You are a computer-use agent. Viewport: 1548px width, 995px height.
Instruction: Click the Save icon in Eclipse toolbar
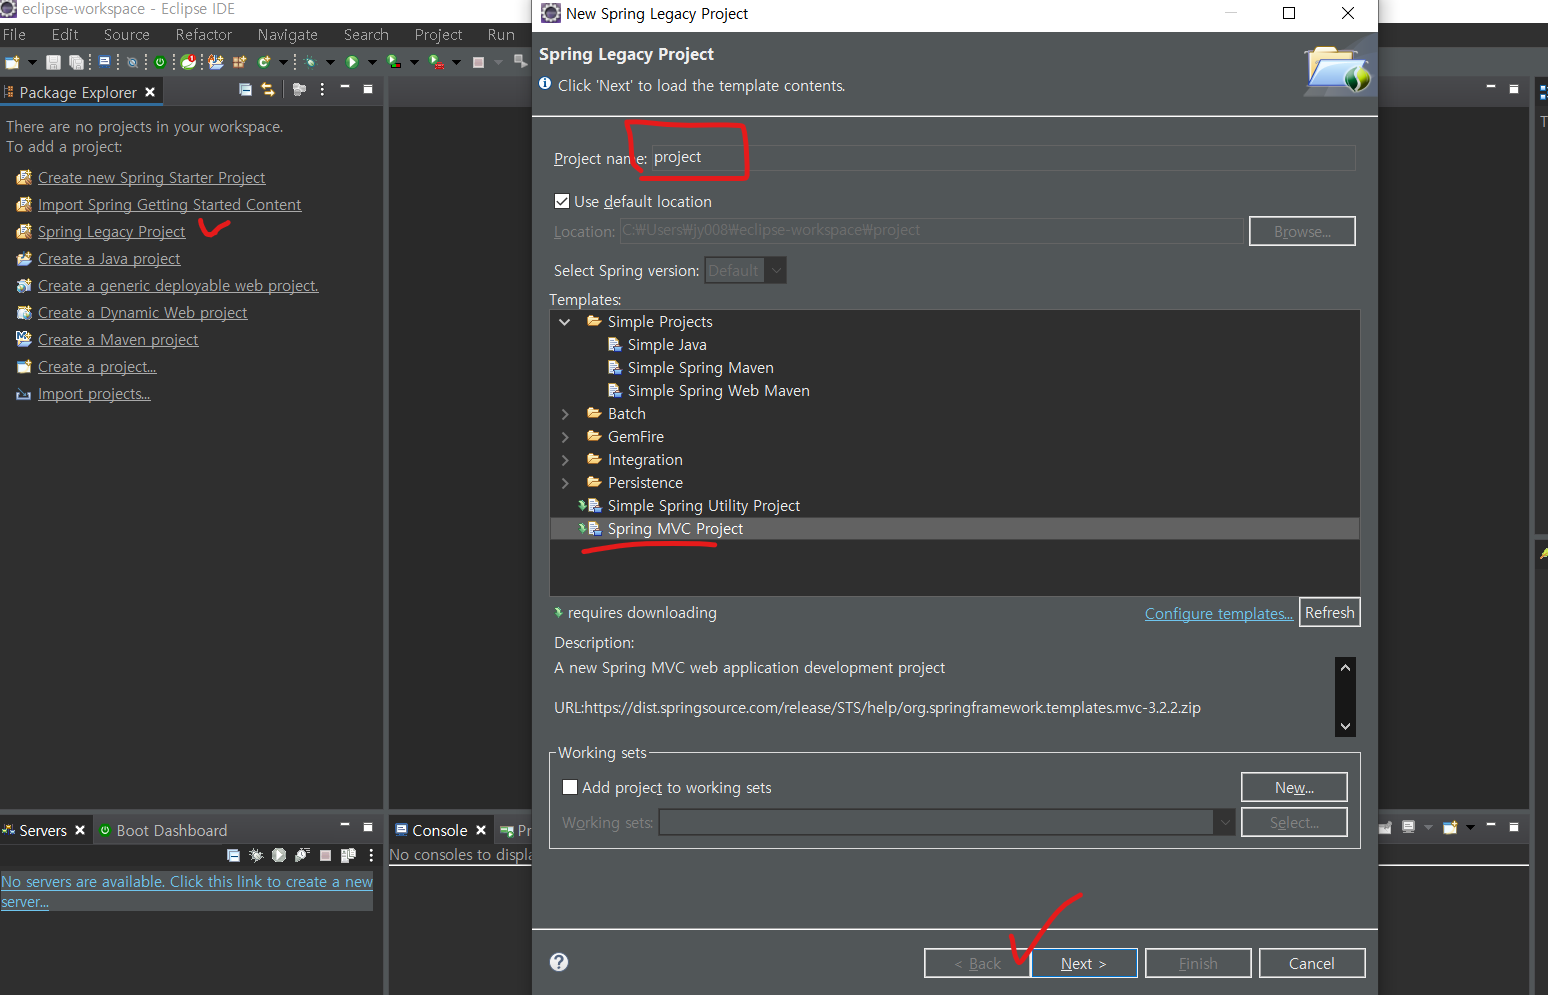tap(53, 62)
